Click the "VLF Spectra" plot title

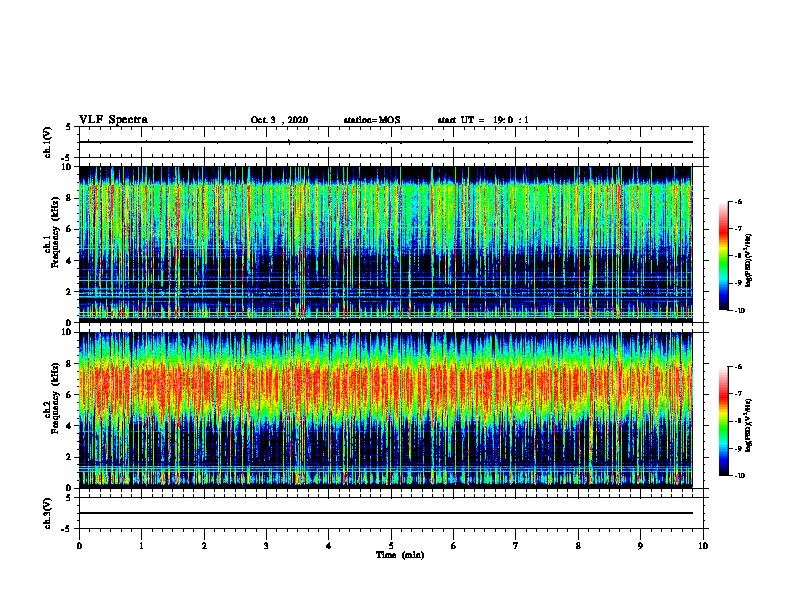pos(113,120)
